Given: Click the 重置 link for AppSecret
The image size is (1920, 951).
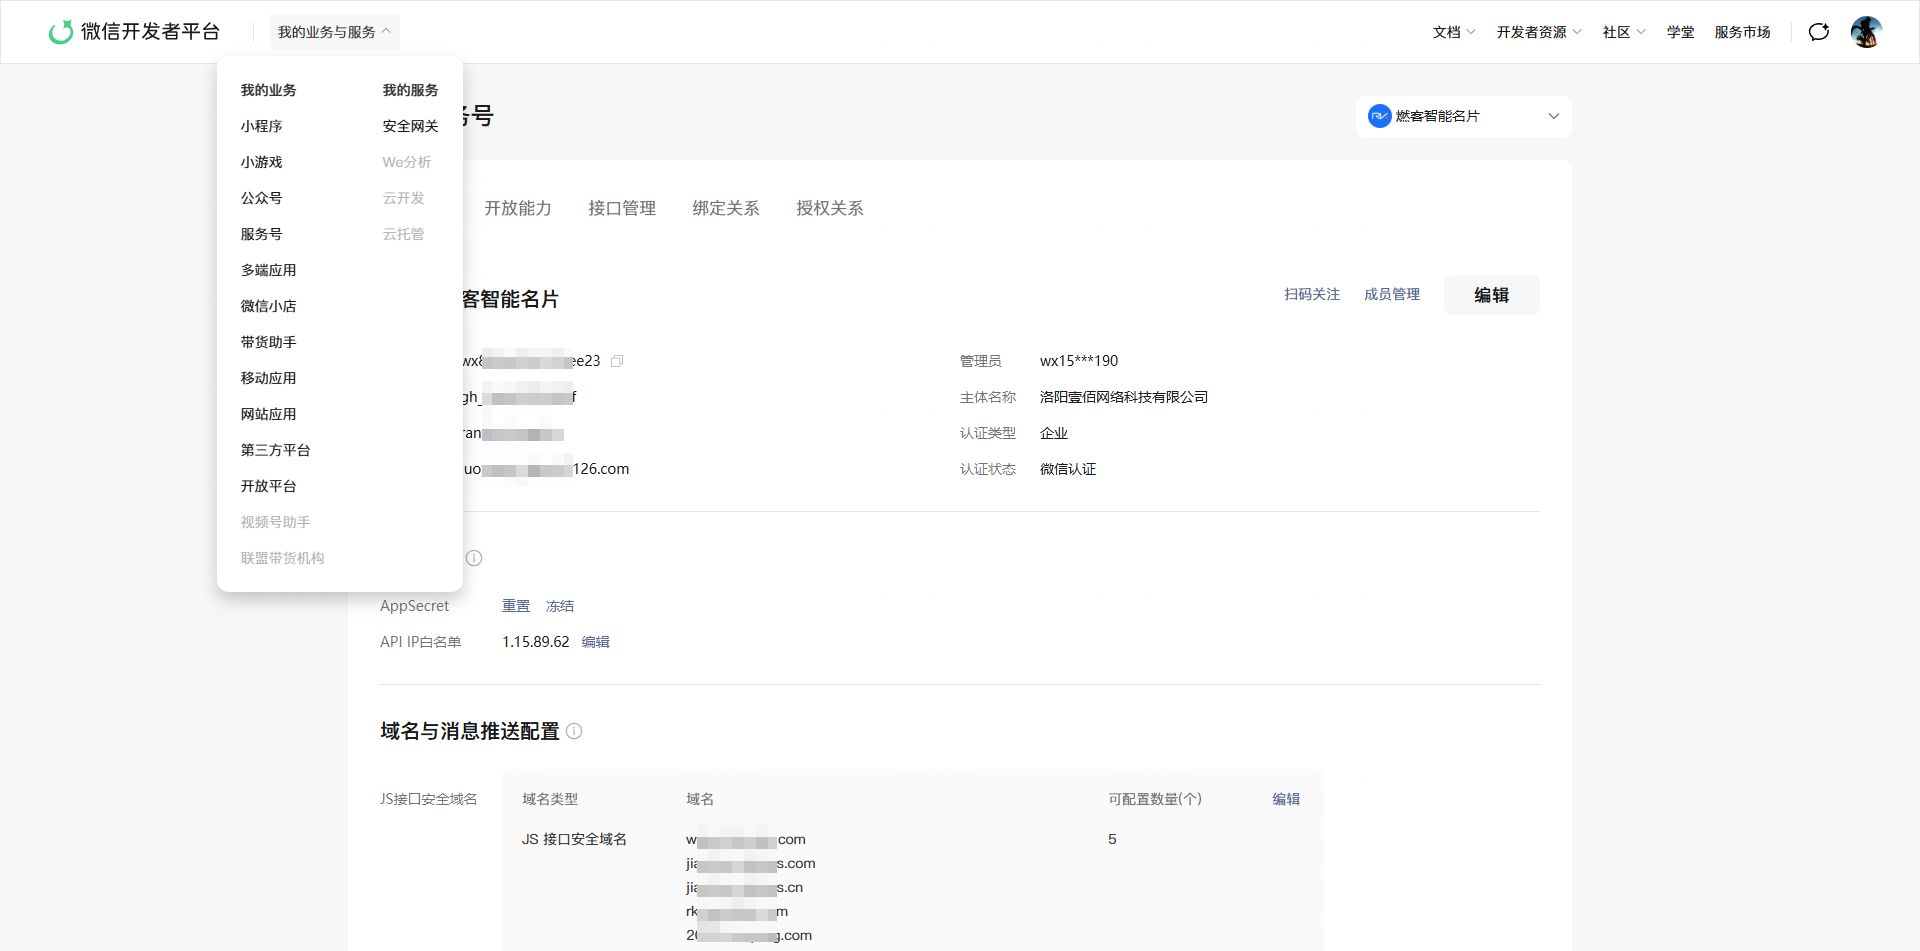Looking at the screenshot, I should pyautogui.click(x=516, y=606).
